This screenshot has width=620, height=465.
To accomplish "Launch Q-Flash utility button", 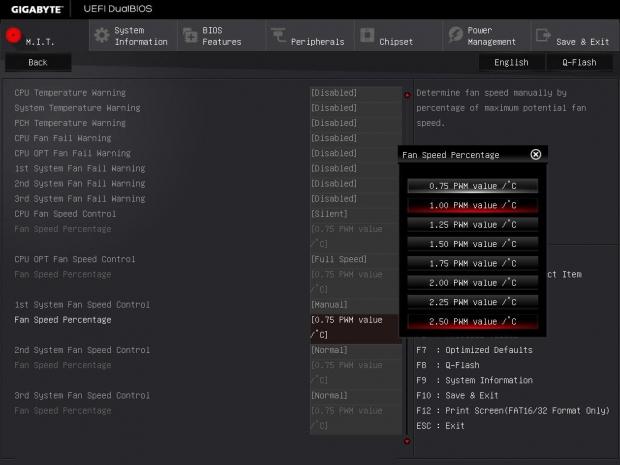I will [579, 62].
